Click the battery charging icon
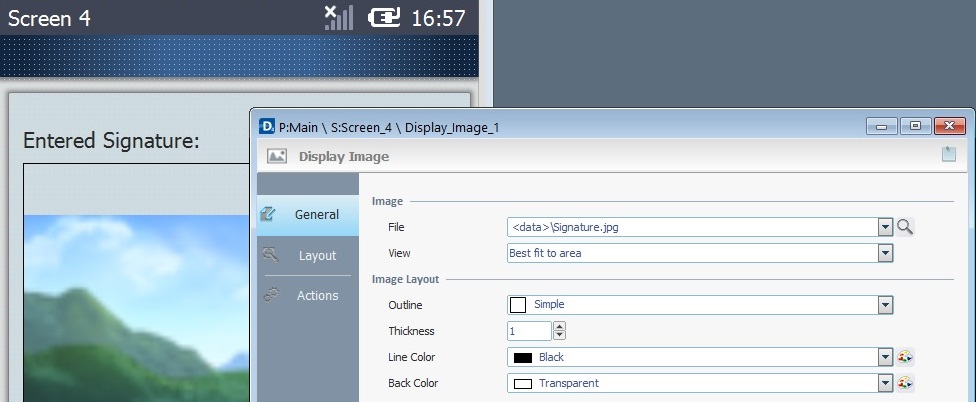The height and width of the screenshot is (402, 977). click(384, 17)
